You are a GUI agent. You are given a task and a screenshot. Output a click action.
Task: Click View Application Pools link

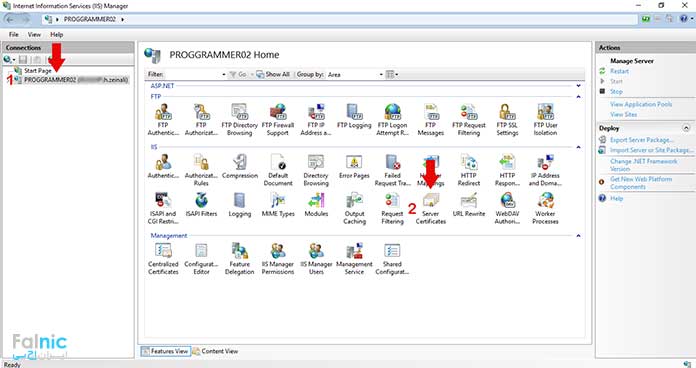pyautogui.click(x=641, y=104)
